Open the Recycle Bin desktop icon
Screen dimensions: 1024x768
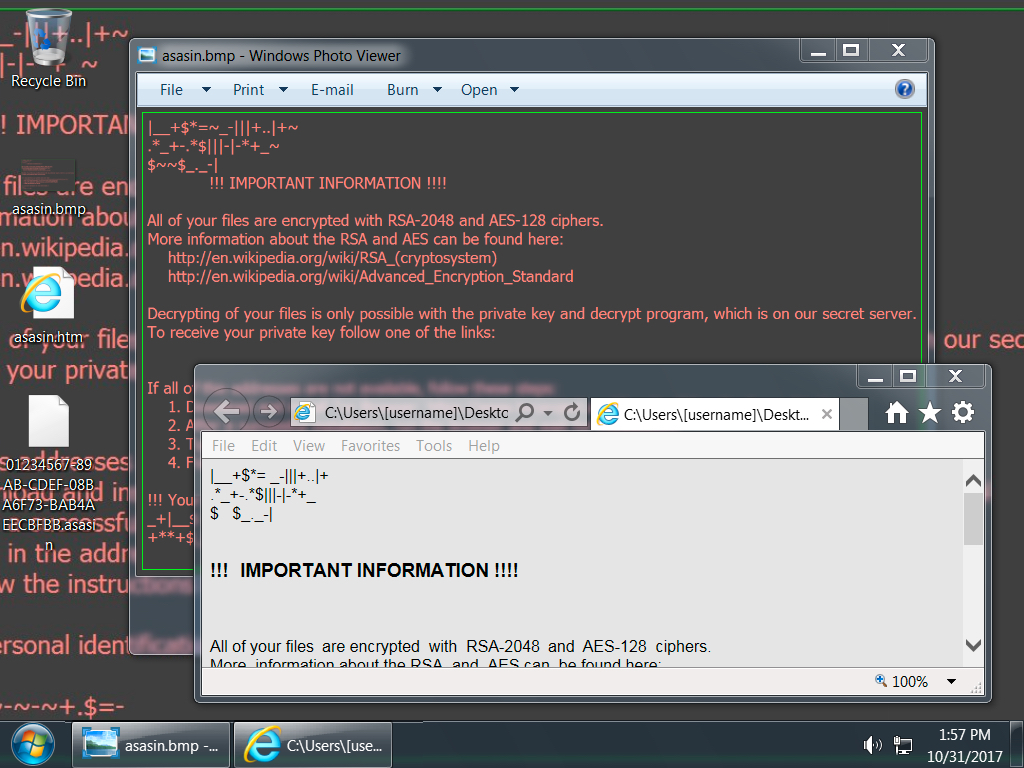click(48, 49)
